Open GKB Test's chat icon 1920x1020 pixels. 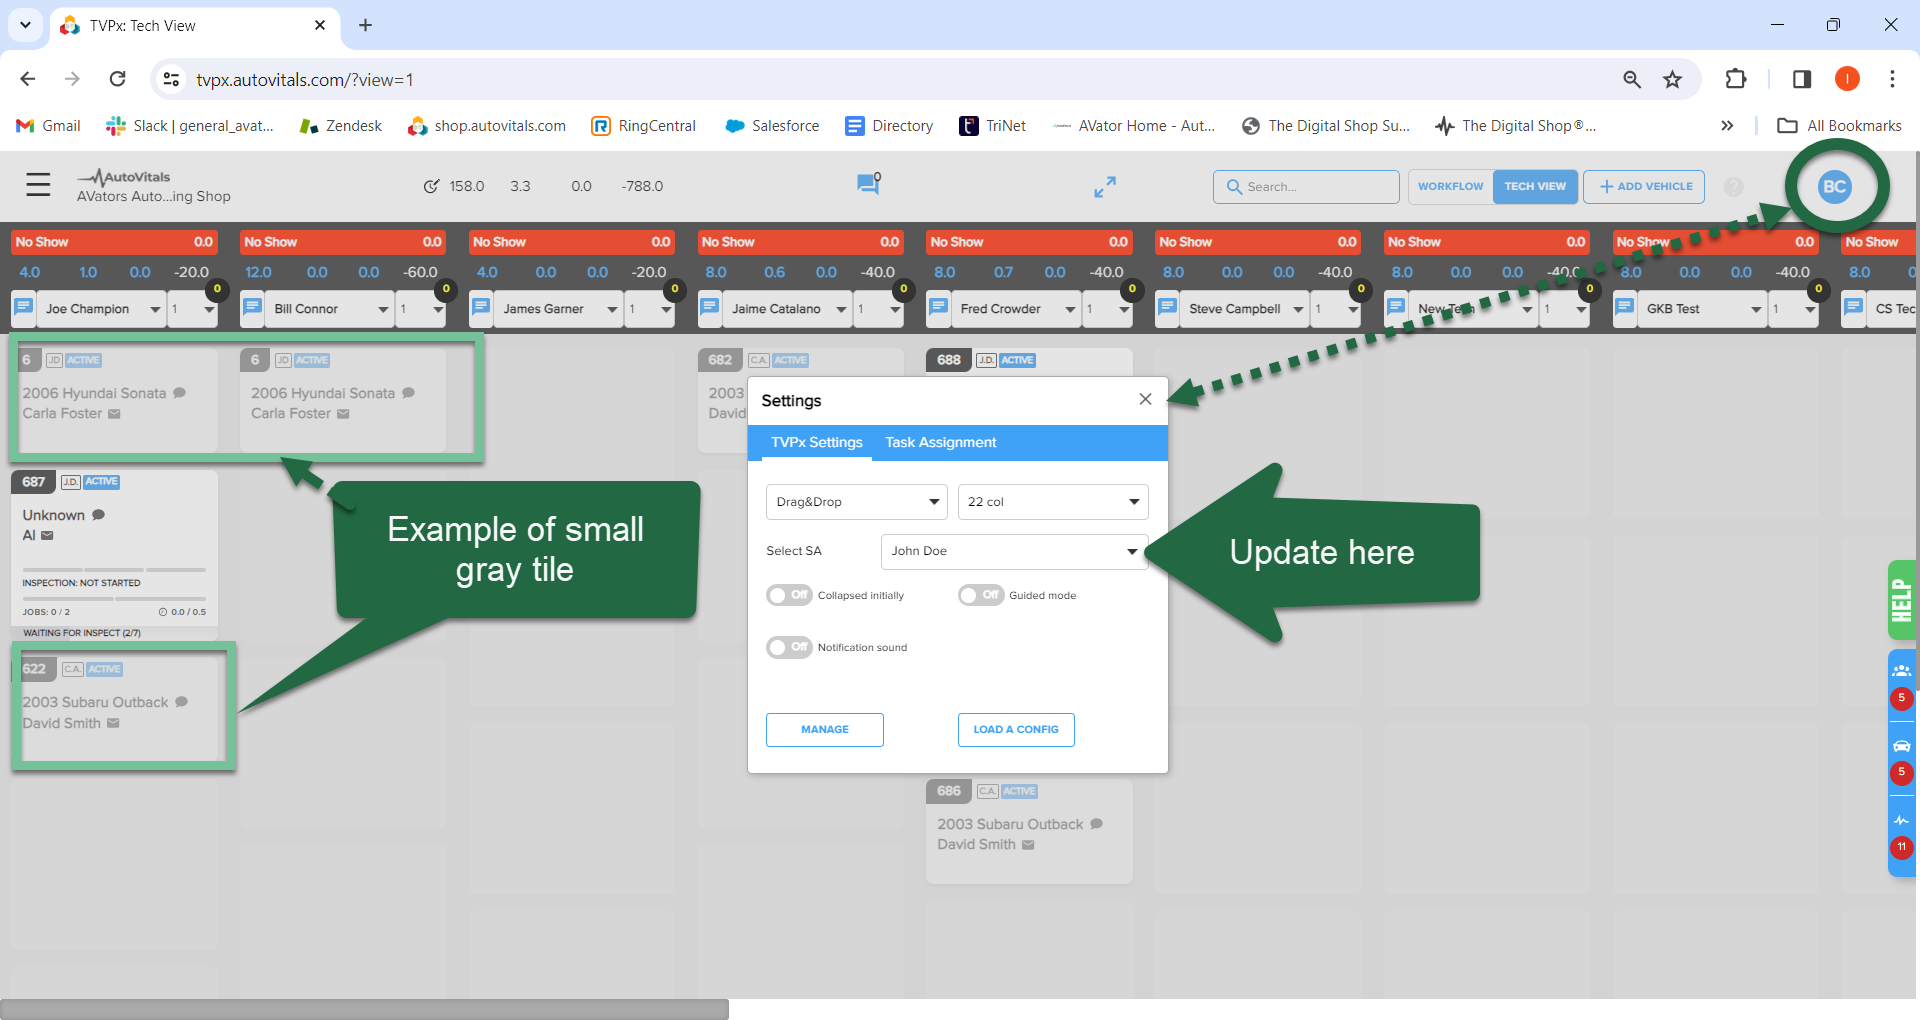tap(1625, 308)
